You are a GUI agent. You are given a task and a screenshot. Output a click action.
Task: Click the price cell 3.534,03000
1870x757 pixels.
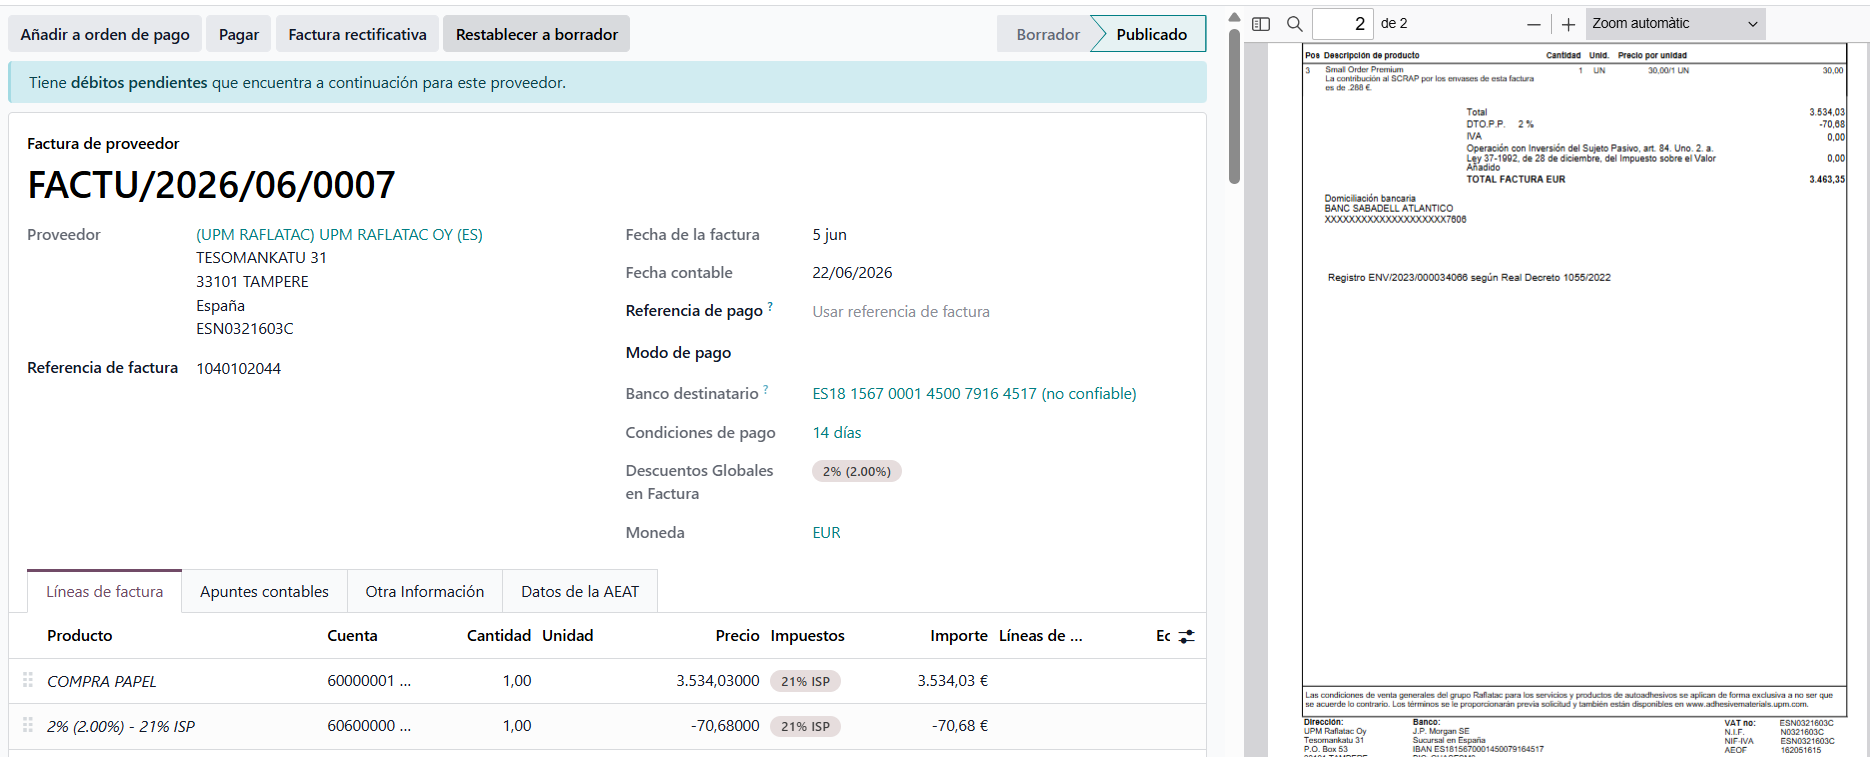718,681
